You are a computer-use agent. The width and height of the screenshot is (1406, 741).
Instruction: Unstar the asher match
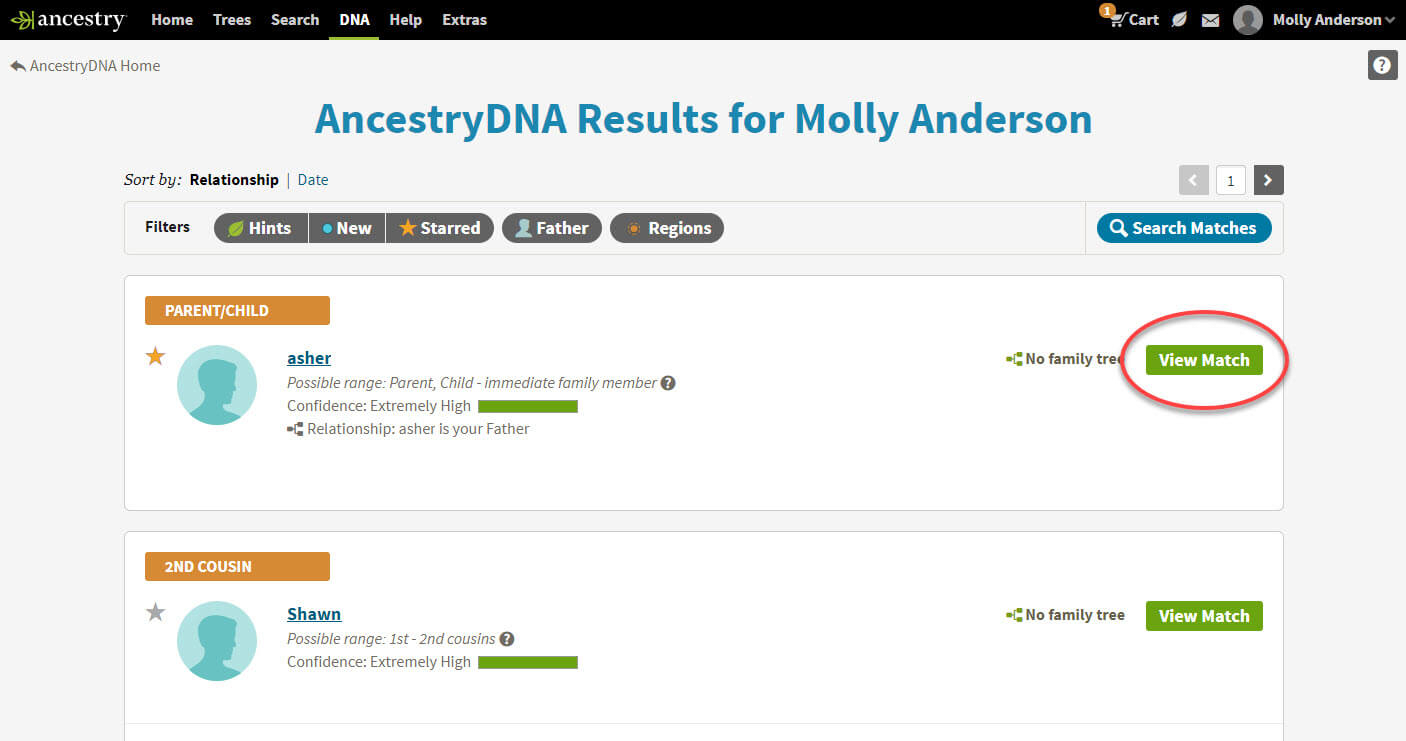pyautogui.click(x=155, y=356)
